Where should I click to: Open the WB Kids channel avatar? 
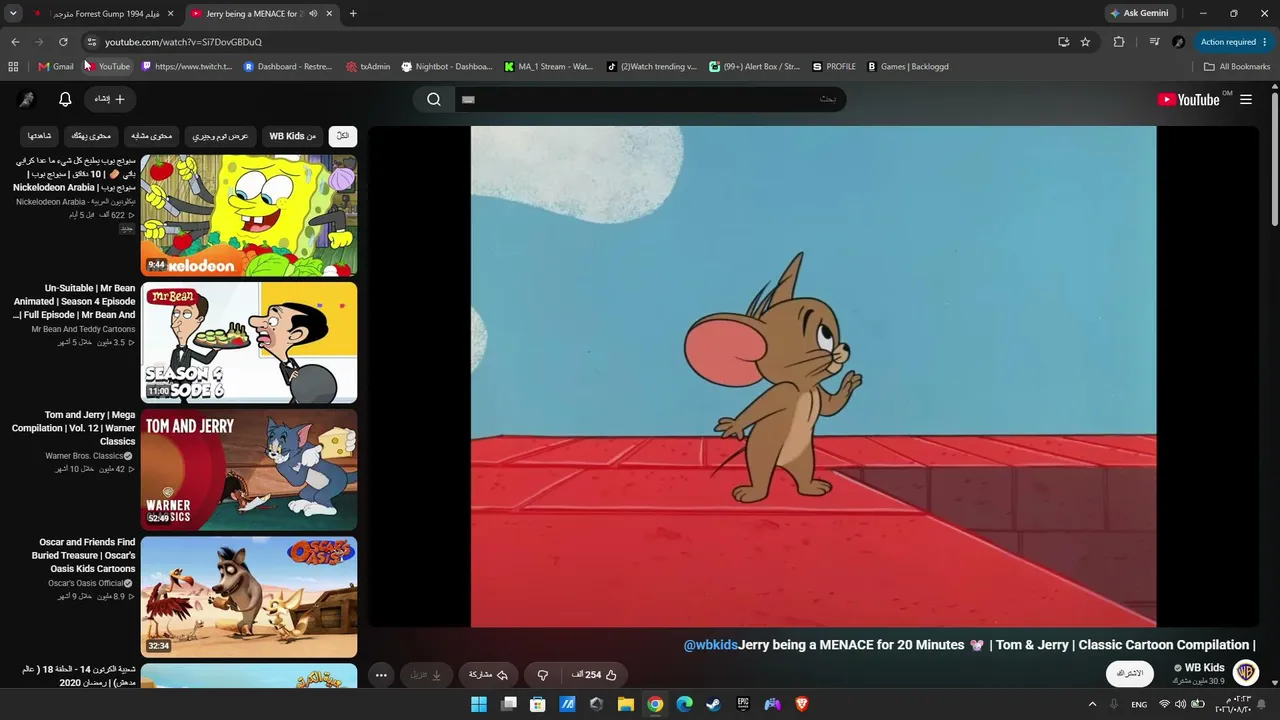click(1245, 672)
